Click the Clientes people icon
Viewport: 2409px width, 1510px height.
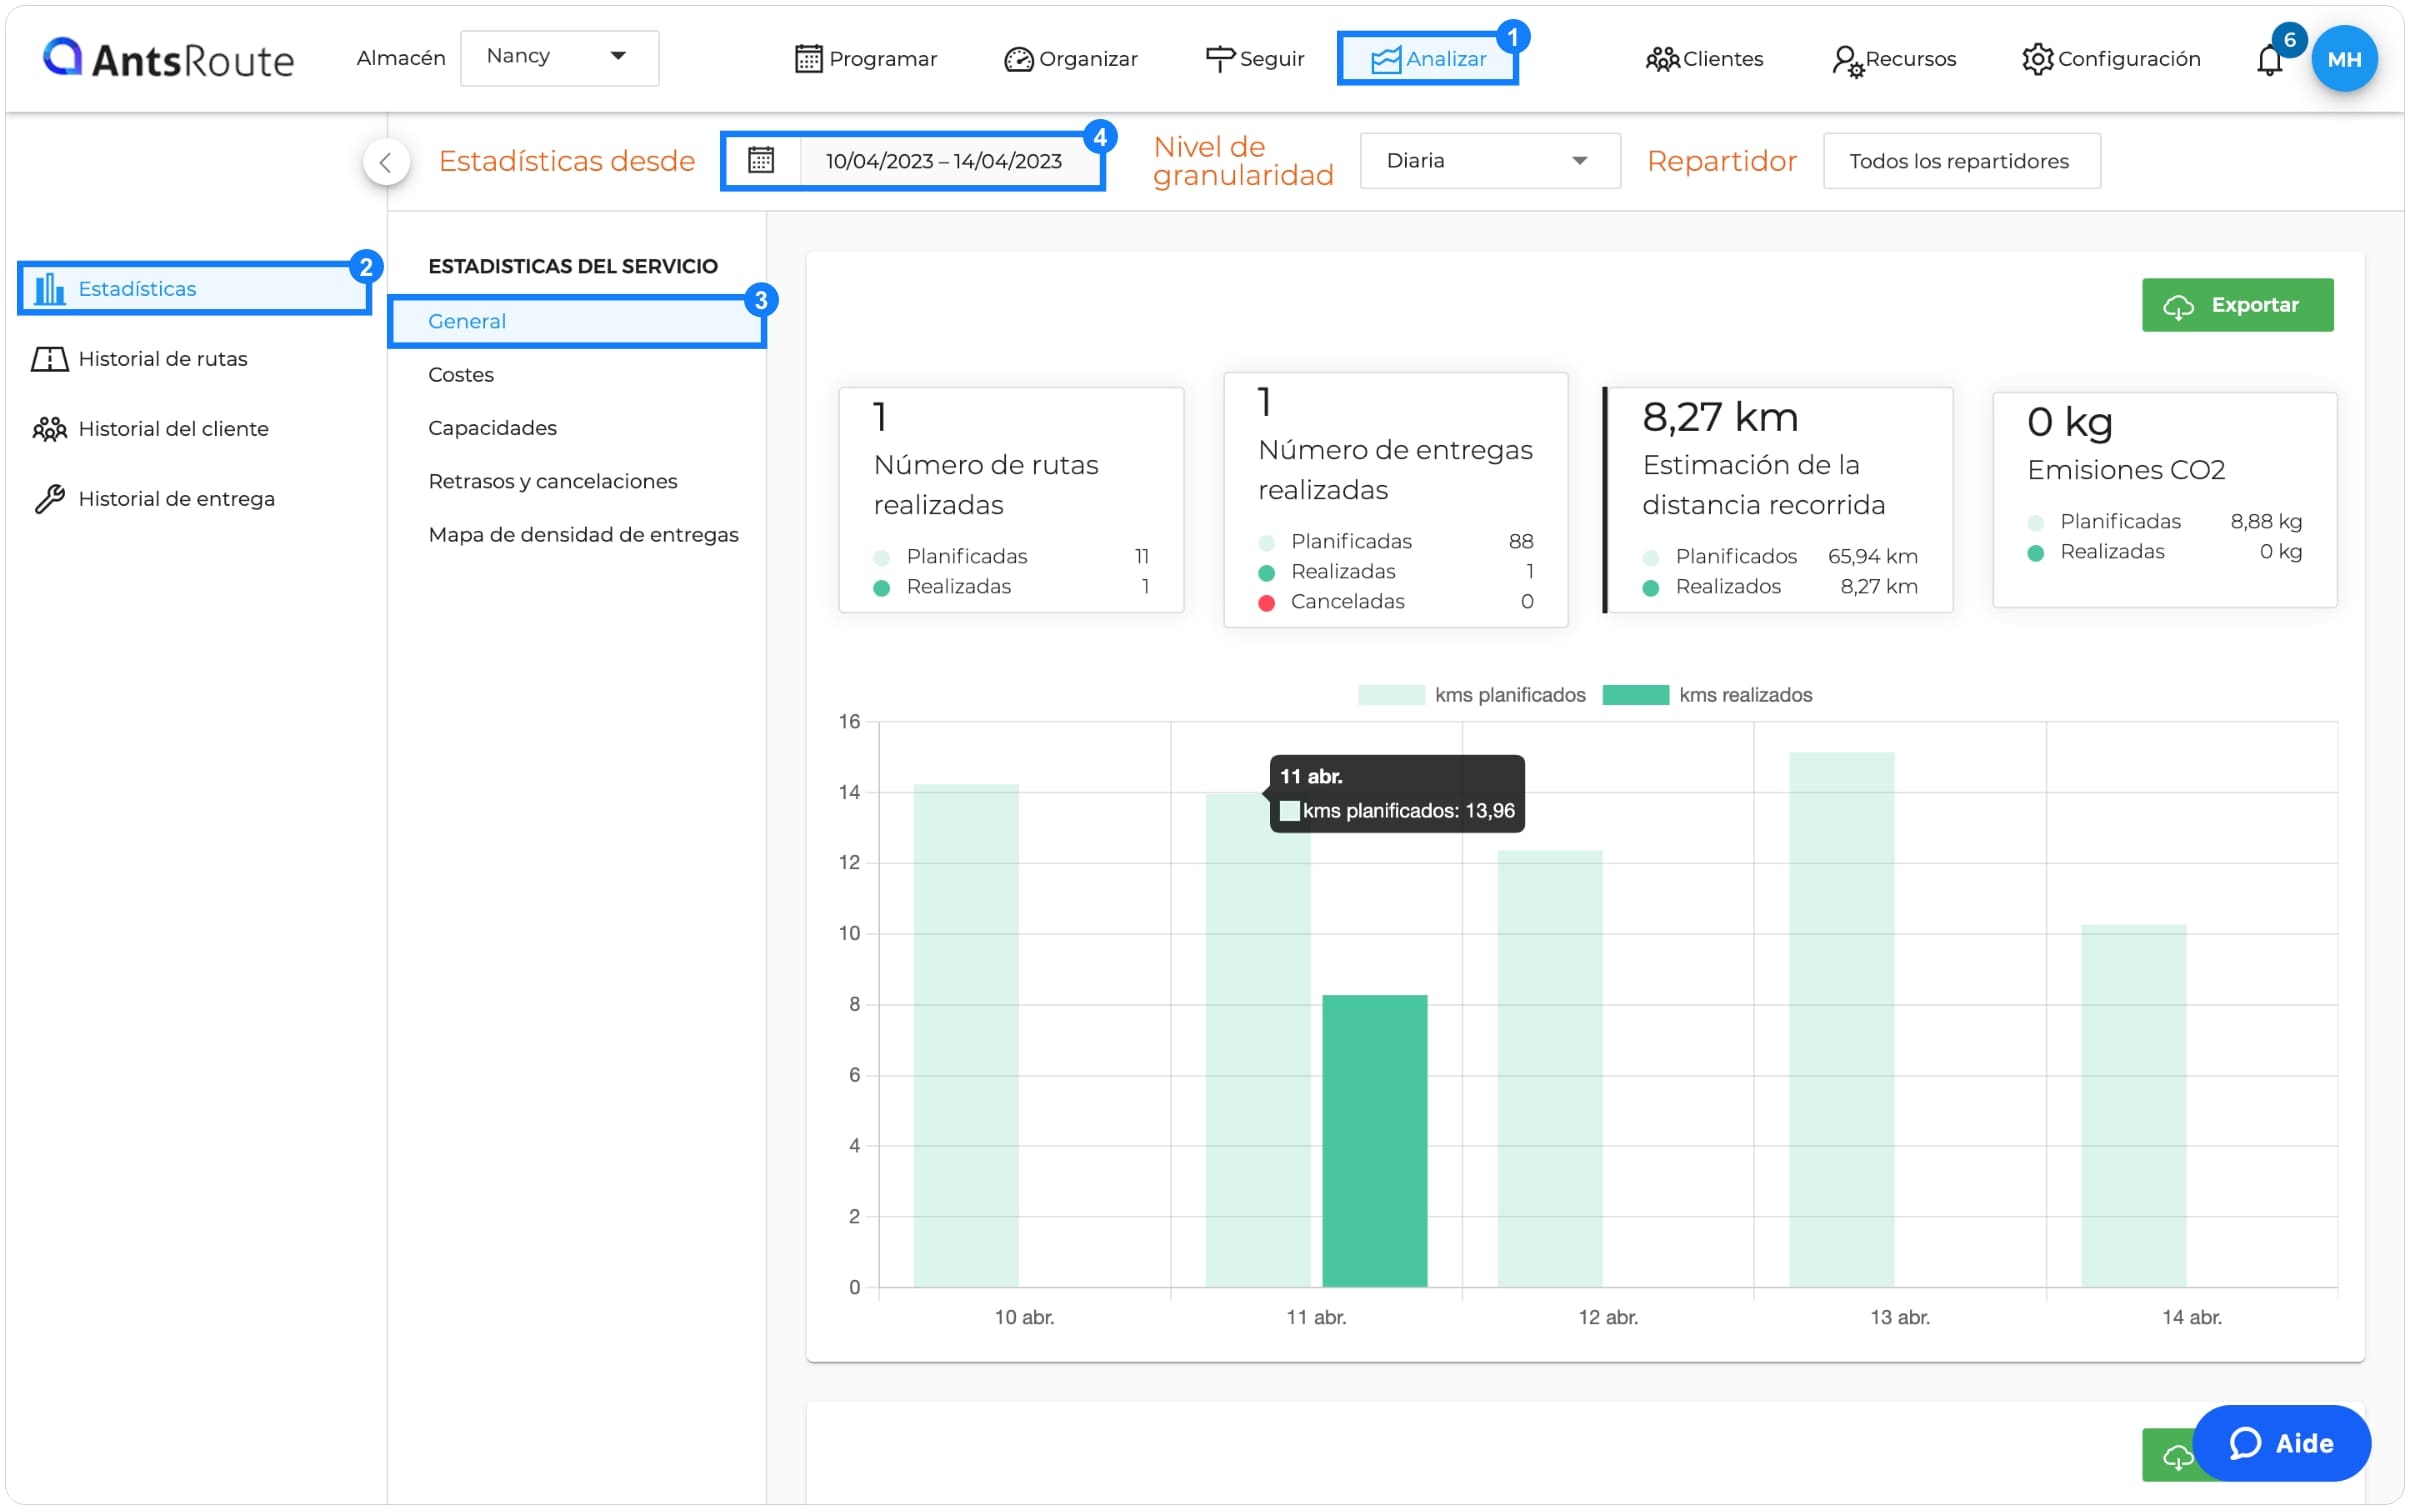pos(1662,59)
